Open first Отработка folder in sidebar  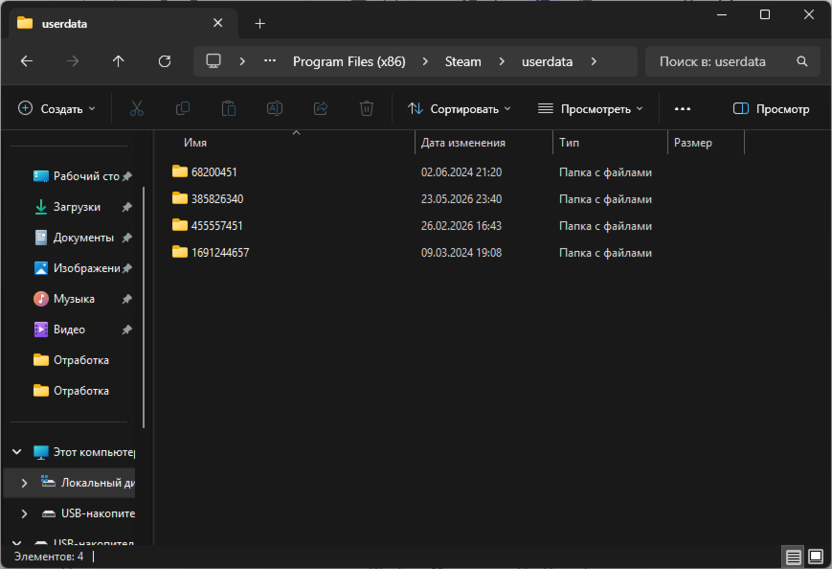pos(71,360)
